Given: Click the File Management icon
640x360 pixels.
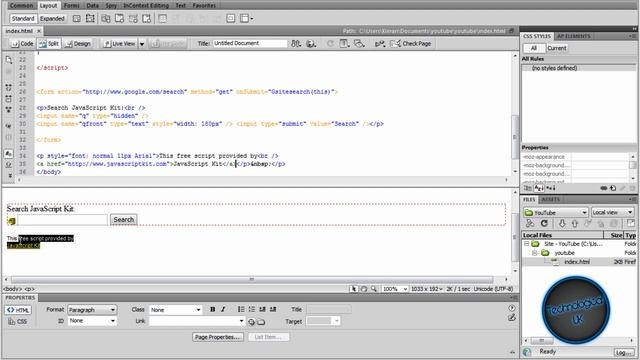Looking at the screenshot, I should click(296, 43).
